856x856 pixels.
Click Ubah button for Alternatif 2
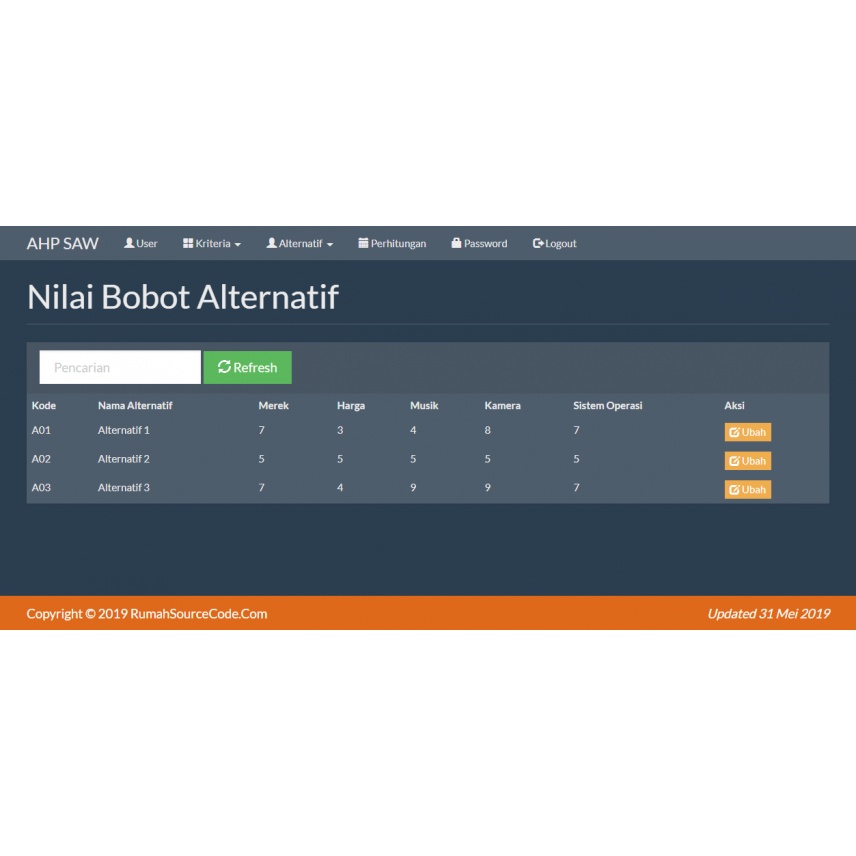[747, 461]
